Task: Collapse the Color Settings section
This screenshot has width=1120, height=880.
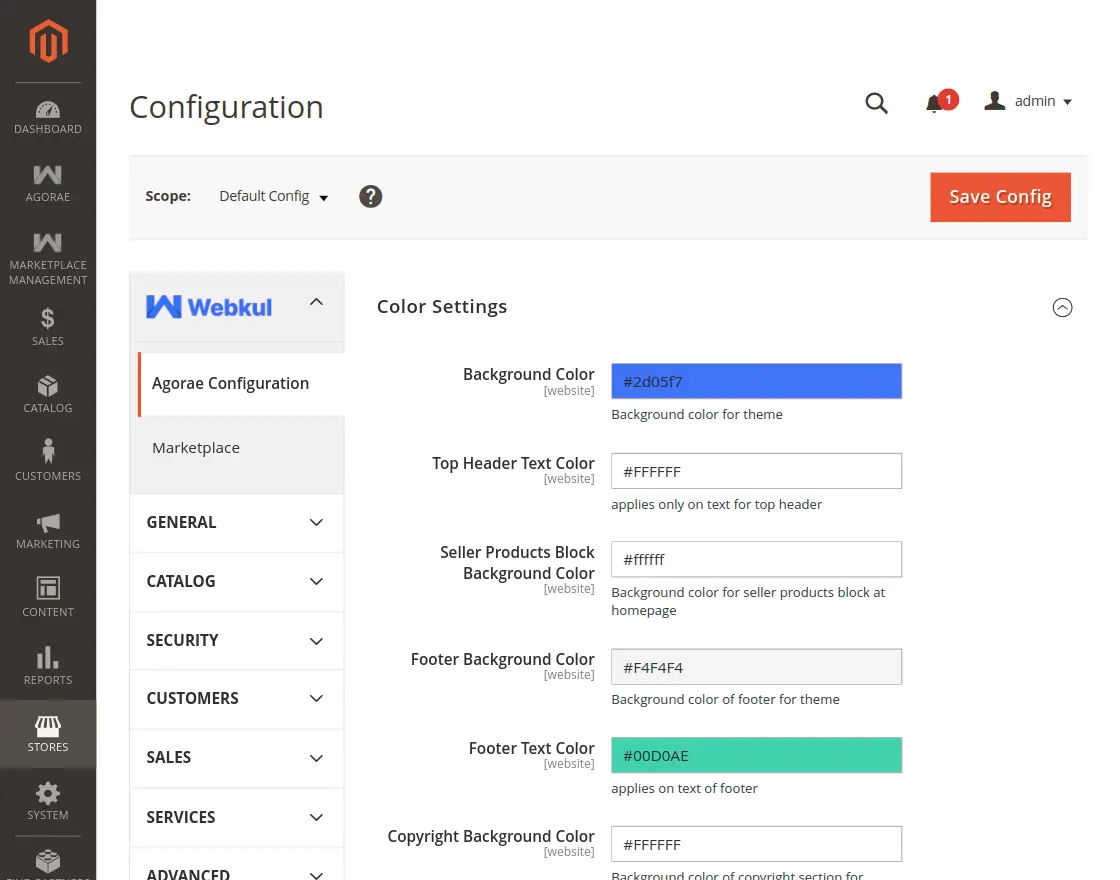Action: tap(1062, 308)
